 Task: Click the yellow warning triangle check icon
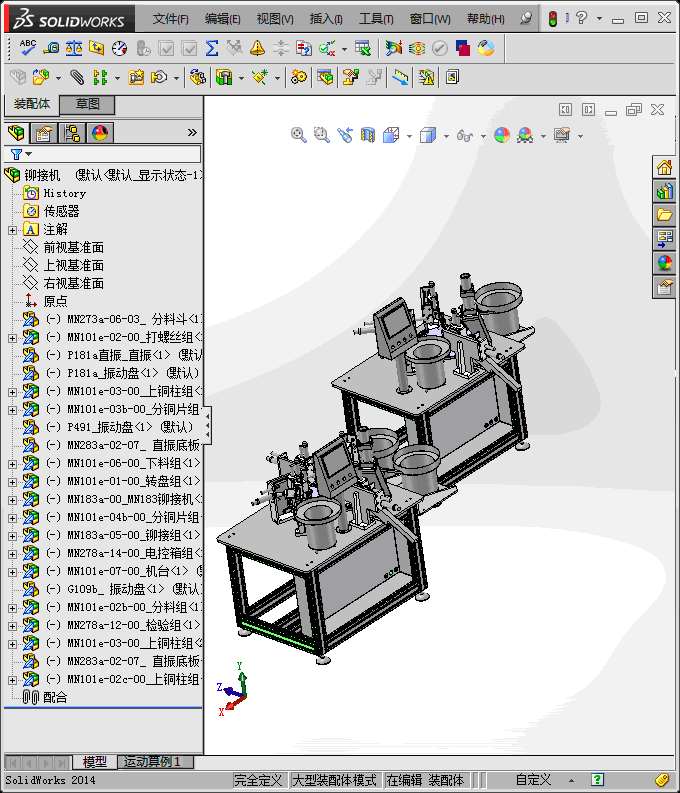coord(257,48)
